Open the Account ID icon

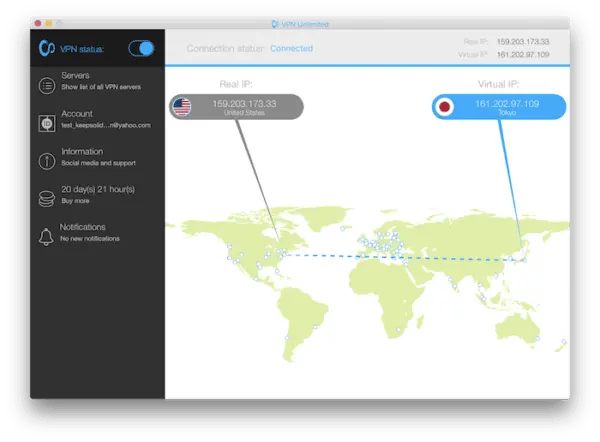point(47,123)
